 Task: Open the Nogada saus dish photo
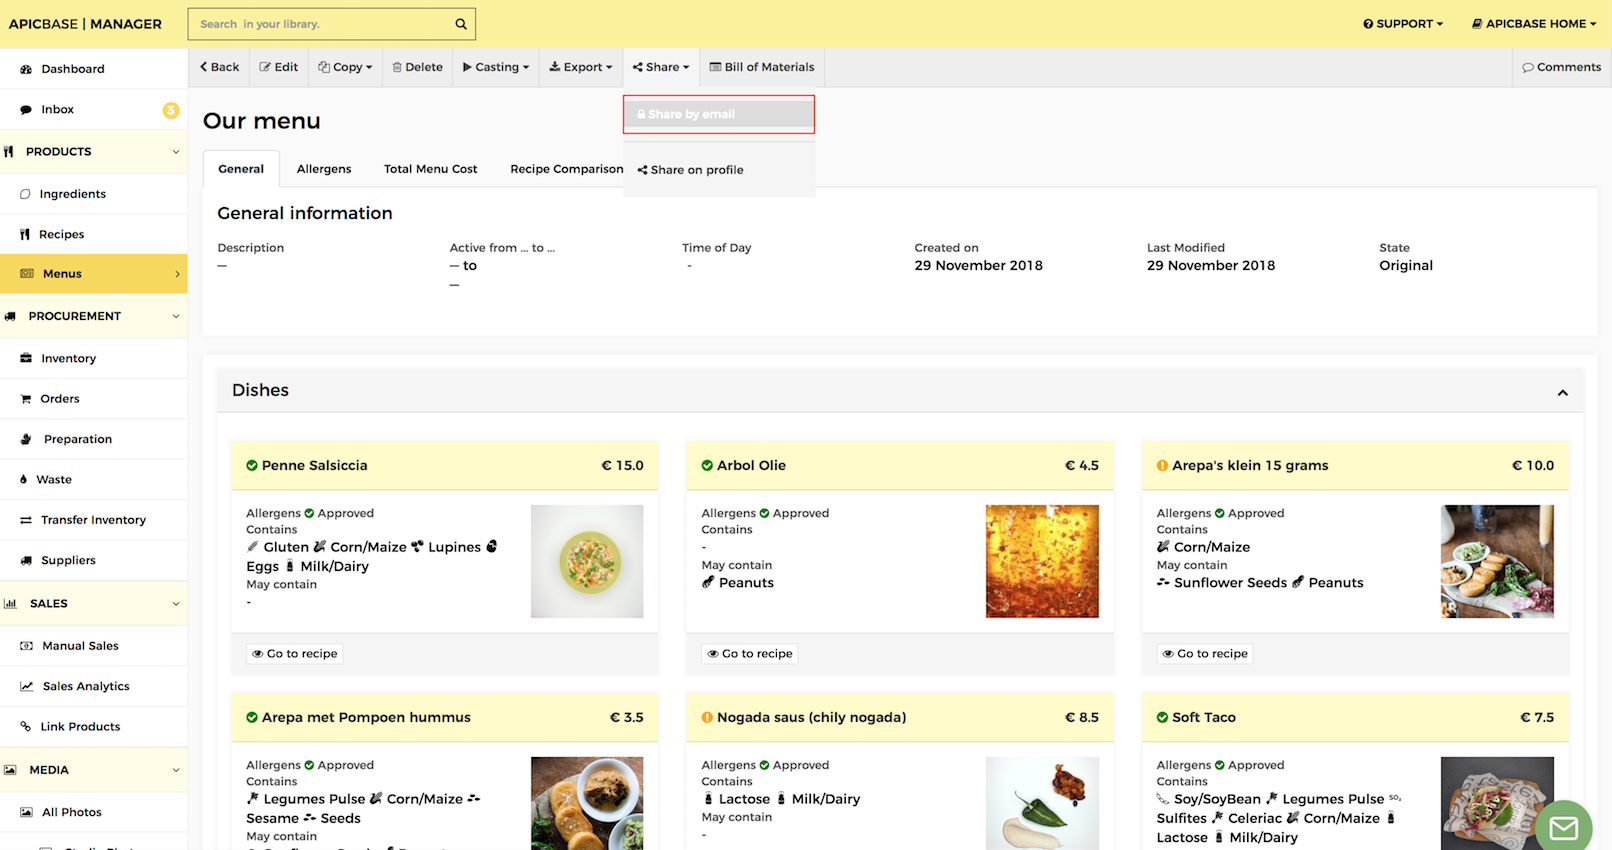pyautogui.click(x=1042, y=803)
